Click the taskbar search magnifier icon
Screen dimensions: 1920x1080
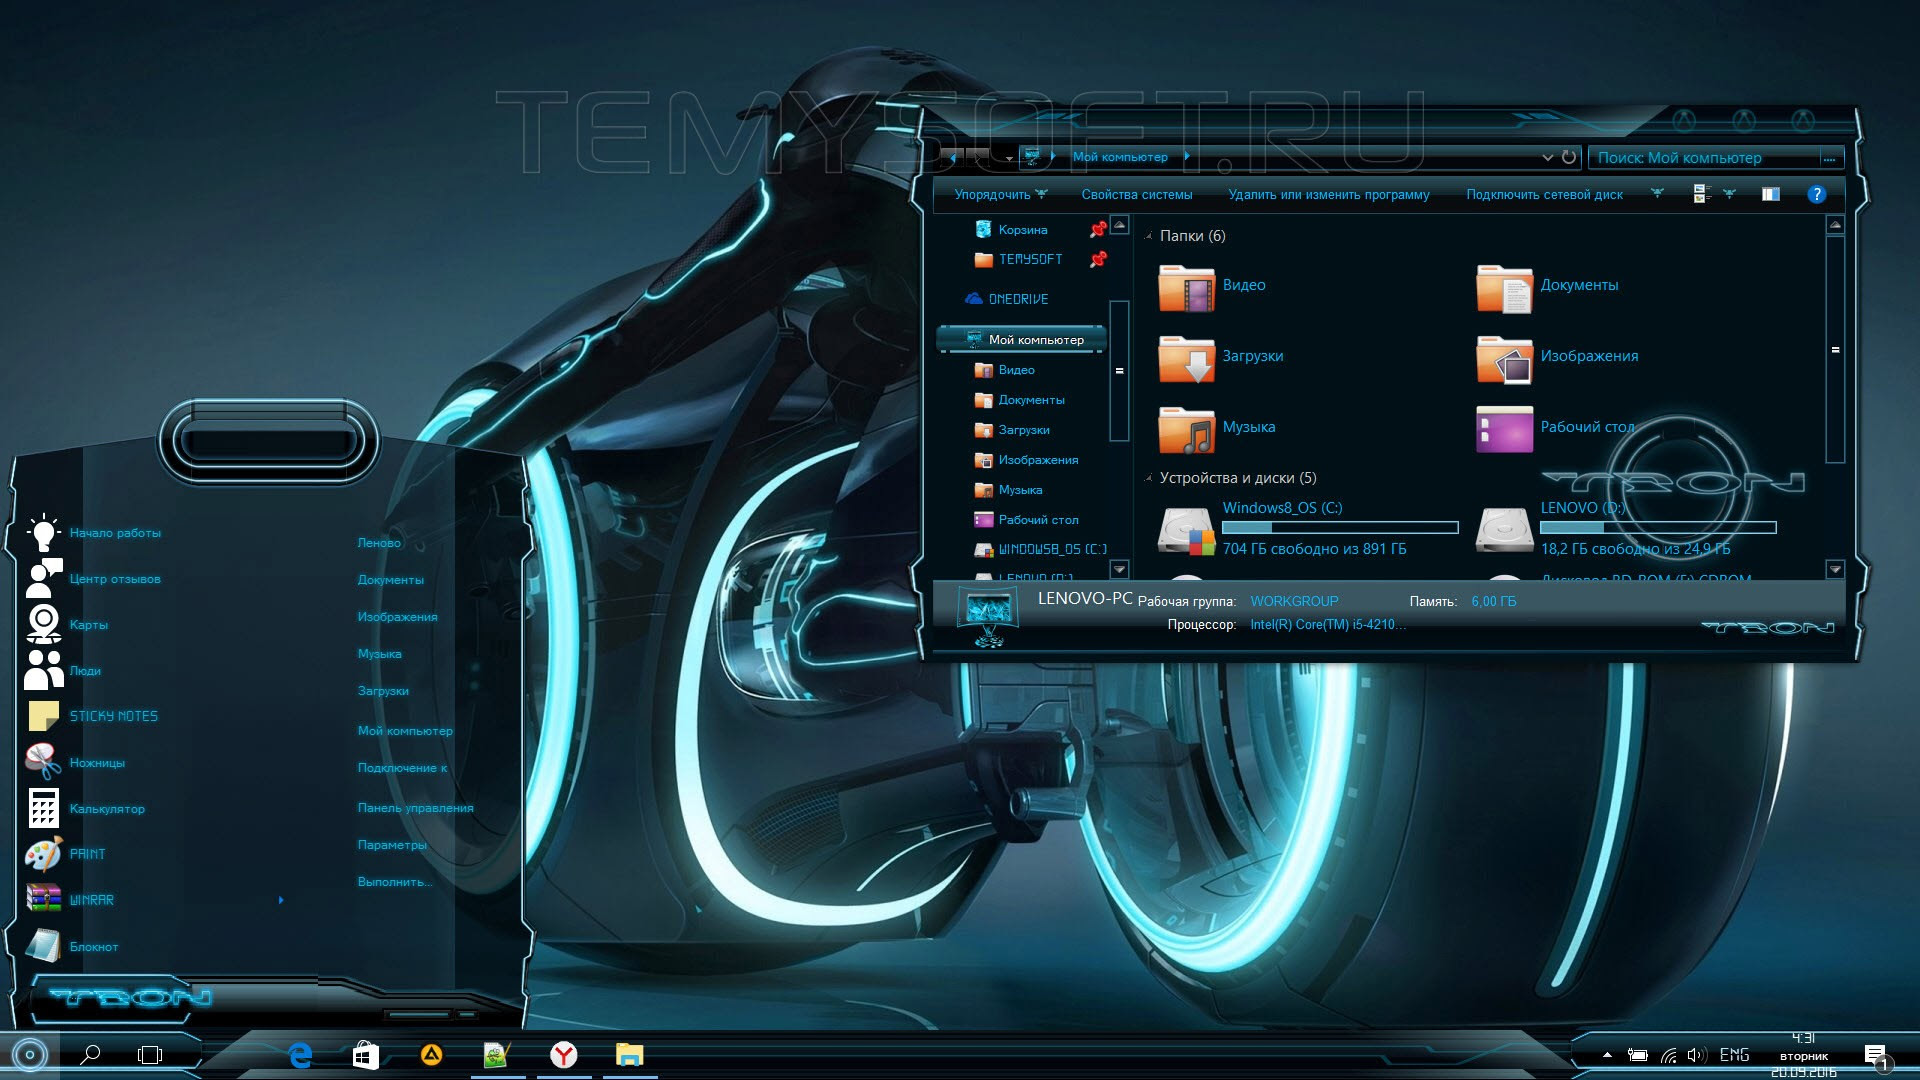(x=90, y=1054)
